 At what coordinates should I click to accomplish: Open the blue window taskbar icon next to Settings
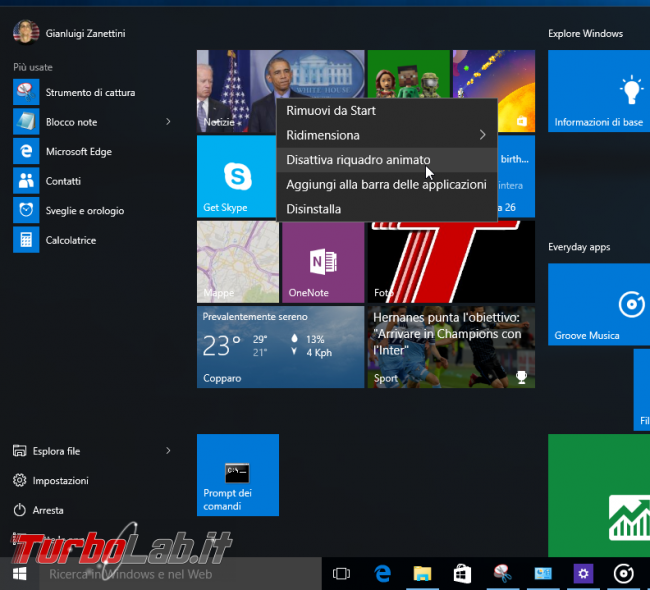click(543, 574)
